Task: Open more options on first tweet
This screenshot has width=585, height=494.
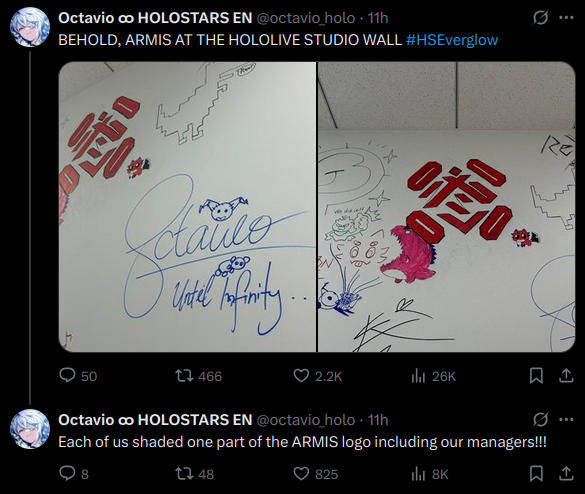Action: click(566, 17)
